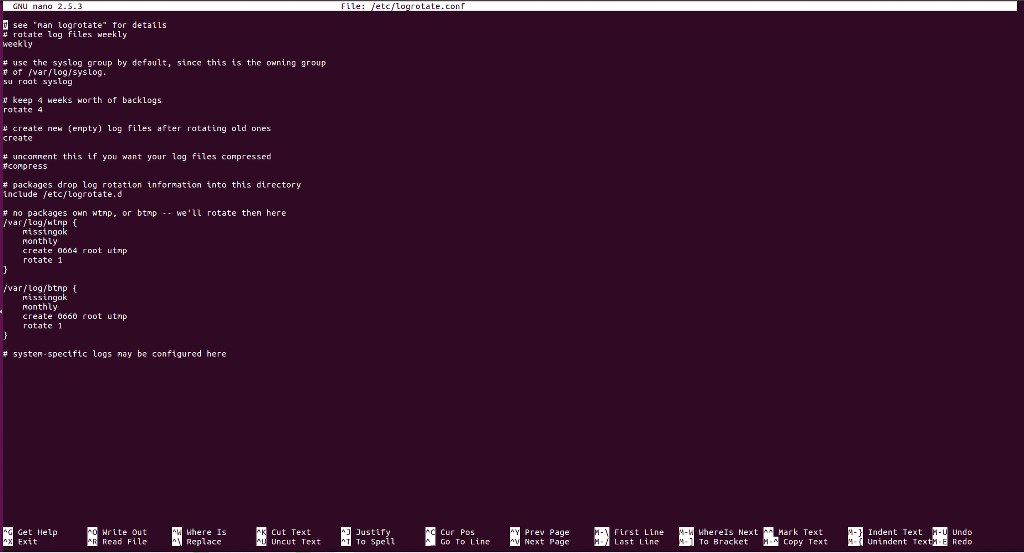1024x553 pixels.
Task: Click the '# of /var/log/syslog.' comment line
Action: (x=55, y=72)
